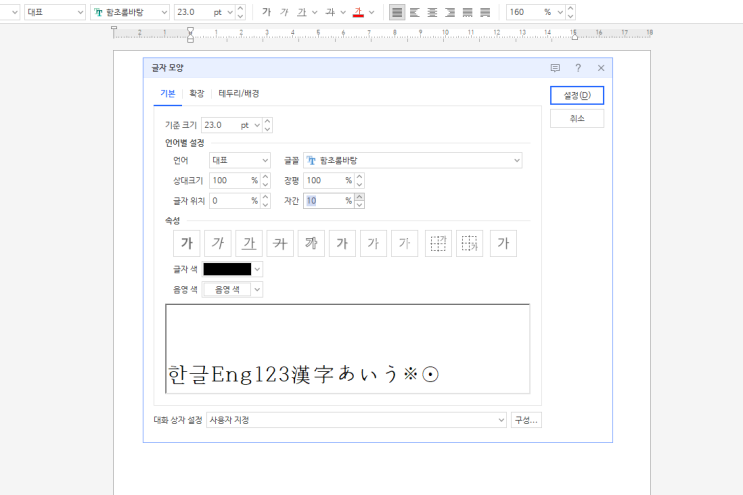Image resolution: width=743 pixels, height=495 pixels.
Task: Switch to the 기본 tab
Action: pyautogui.click(x=168, y=93)
